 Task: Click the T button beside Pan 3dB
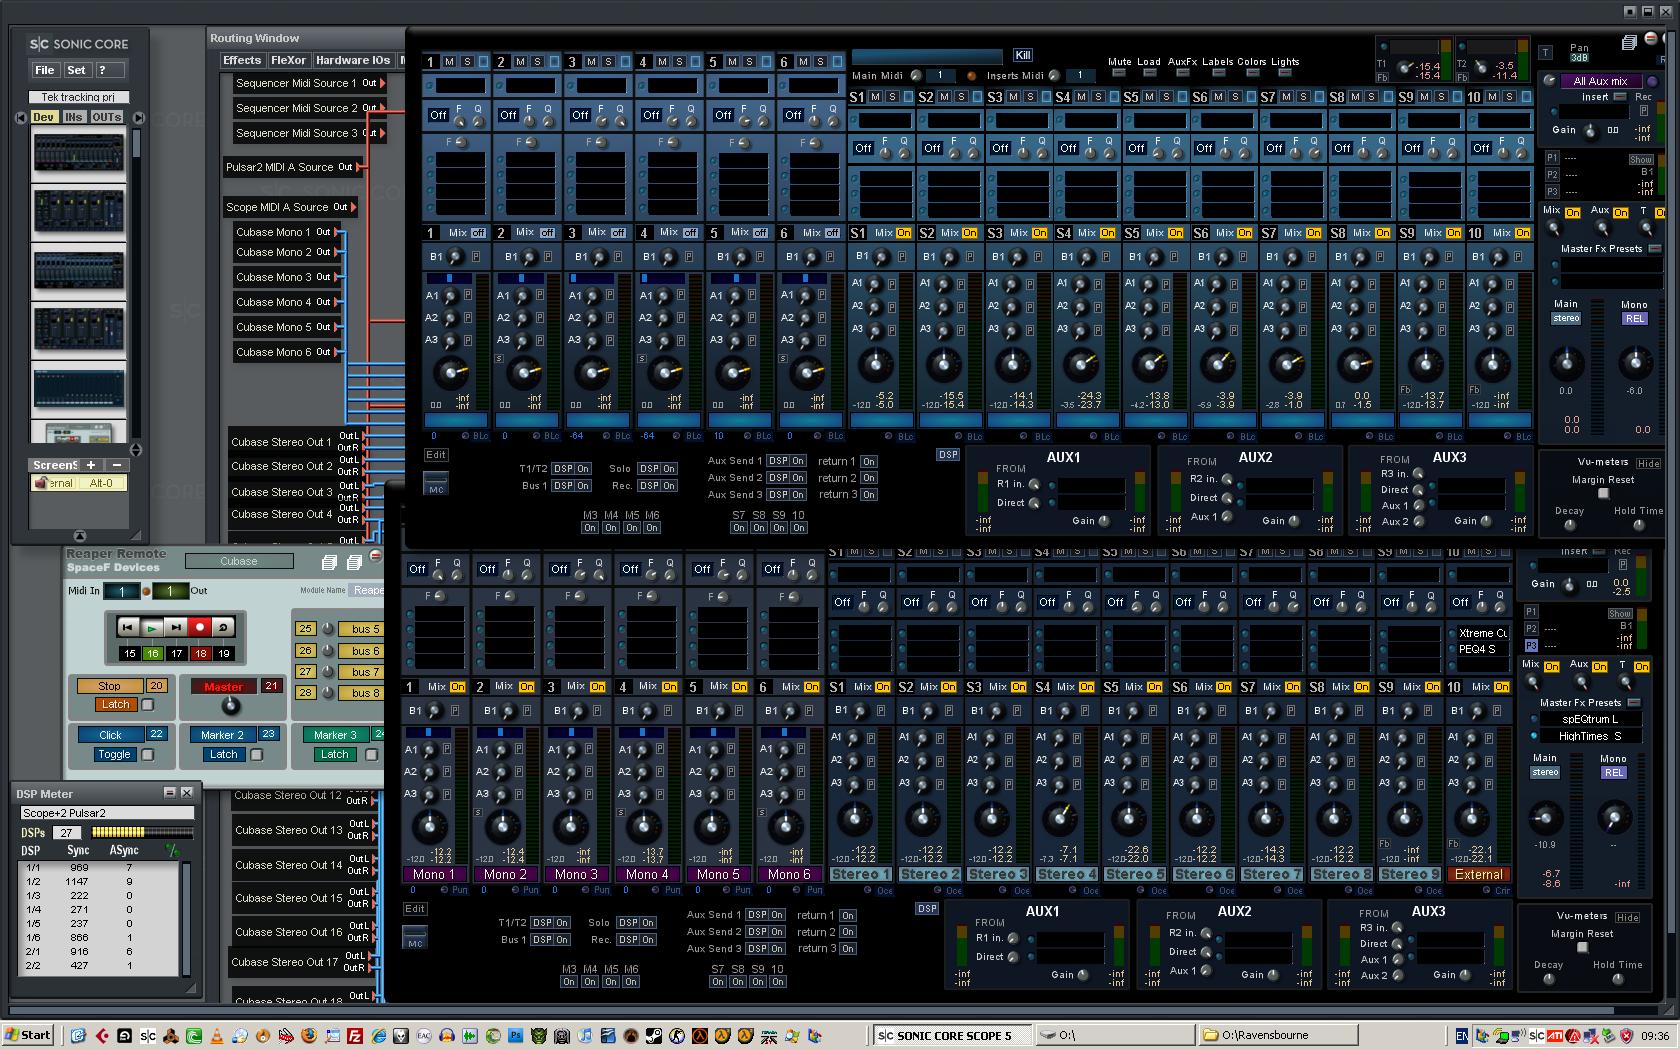tap(1545, 53)
